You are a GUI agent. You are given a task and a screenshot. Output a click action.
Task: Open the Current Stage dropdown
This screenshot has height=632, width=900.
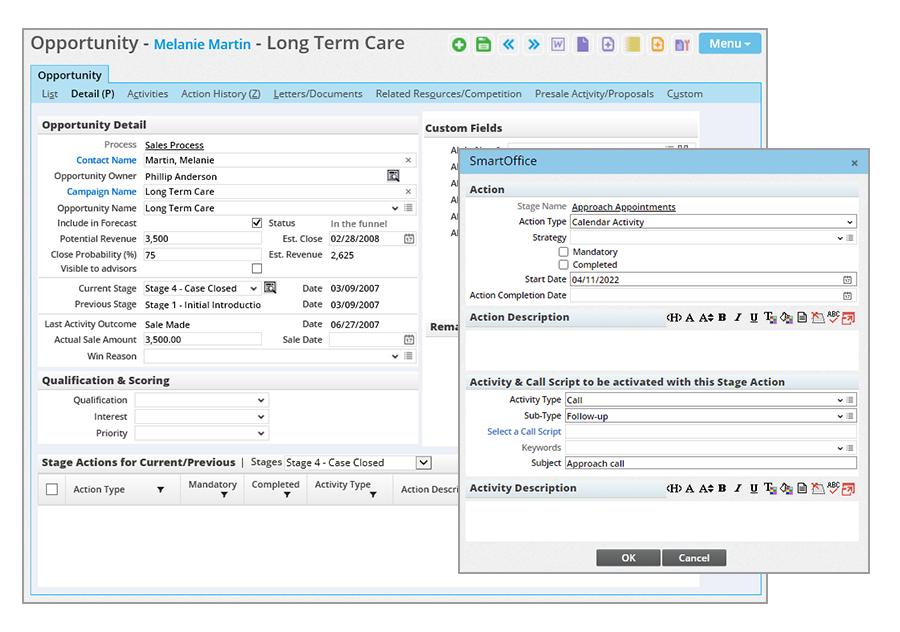253,288
